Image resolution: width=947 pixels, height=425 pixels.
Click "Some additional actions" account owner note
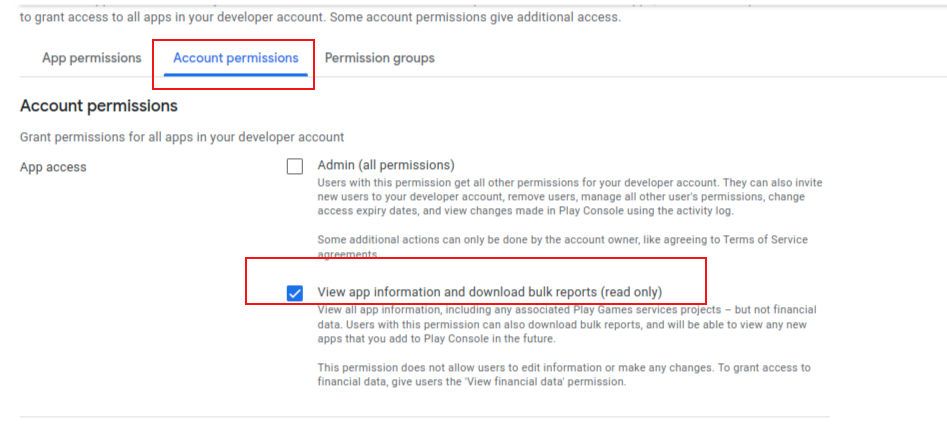[562, 246]
